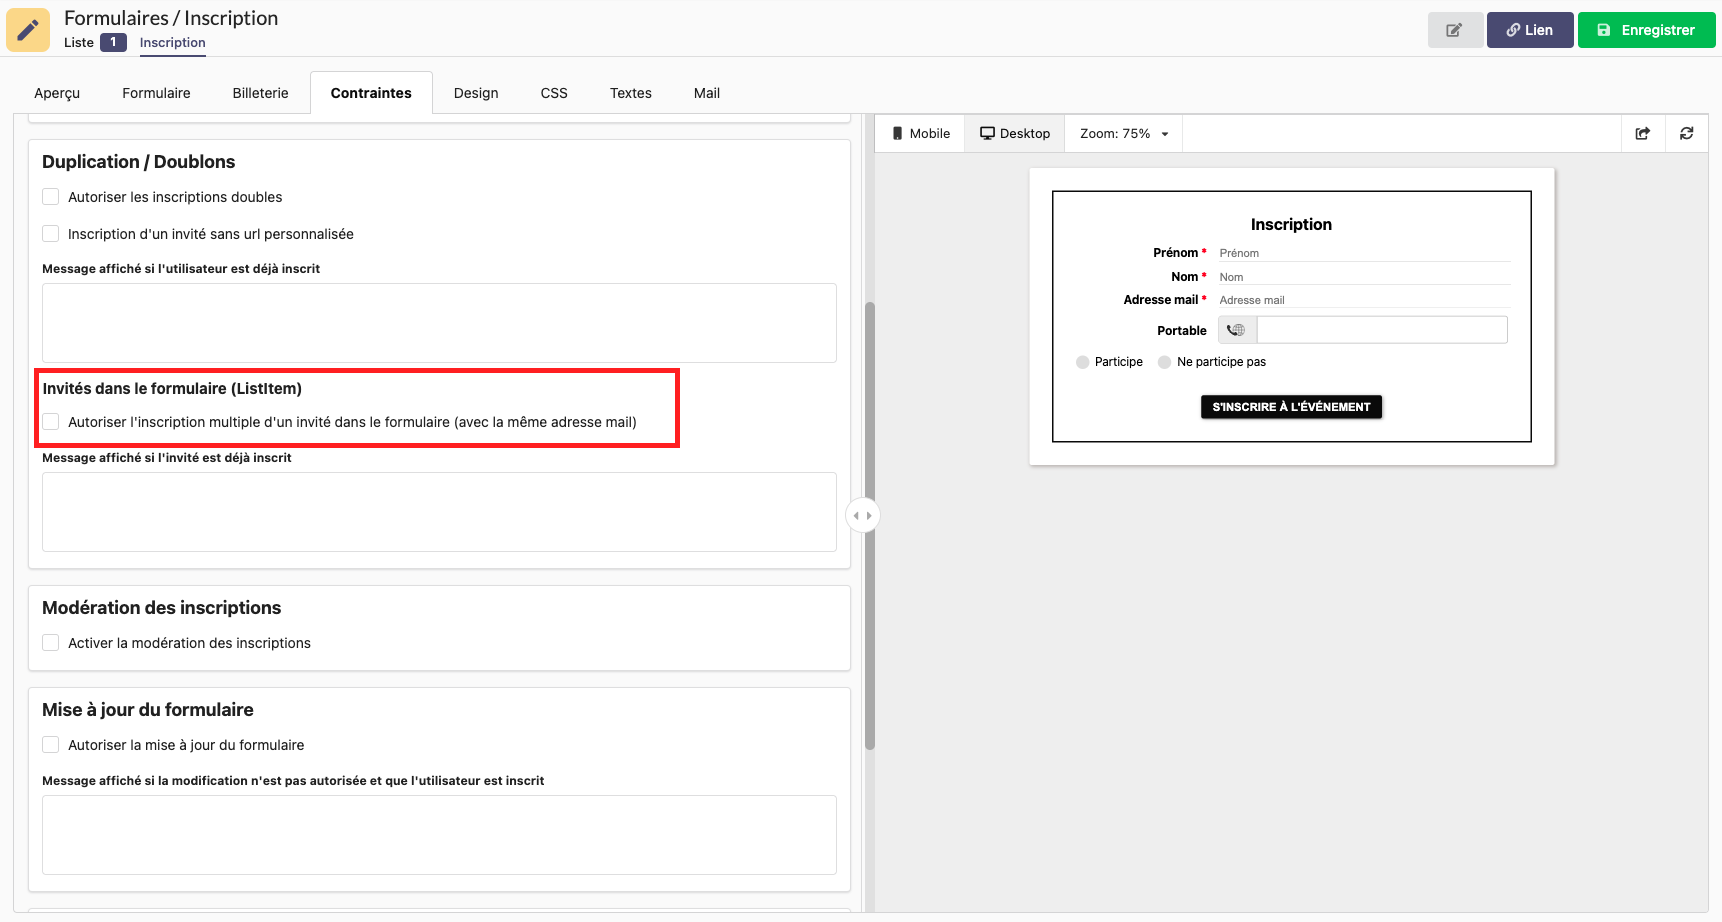
Task: Click the Liste count badge 1
Action: (x=113, y=42)
